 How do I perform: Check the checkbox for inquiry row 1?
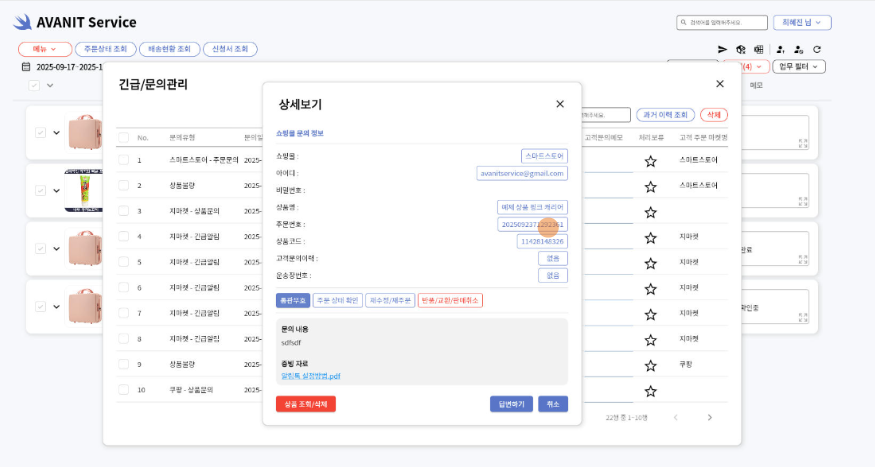(123, 160)
